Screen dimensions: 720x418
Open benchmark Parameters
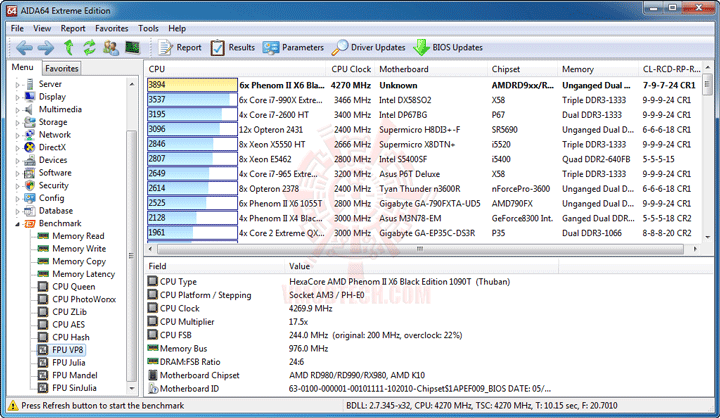(x=293, y=47)
